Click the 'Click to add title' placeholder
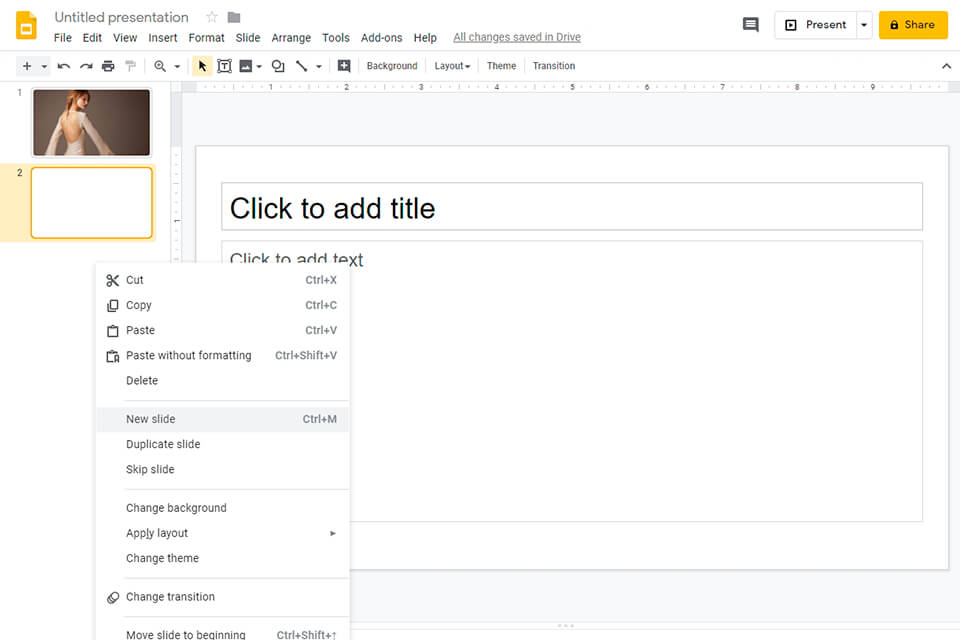The image size is (960, 640). (x=571, y=207)
